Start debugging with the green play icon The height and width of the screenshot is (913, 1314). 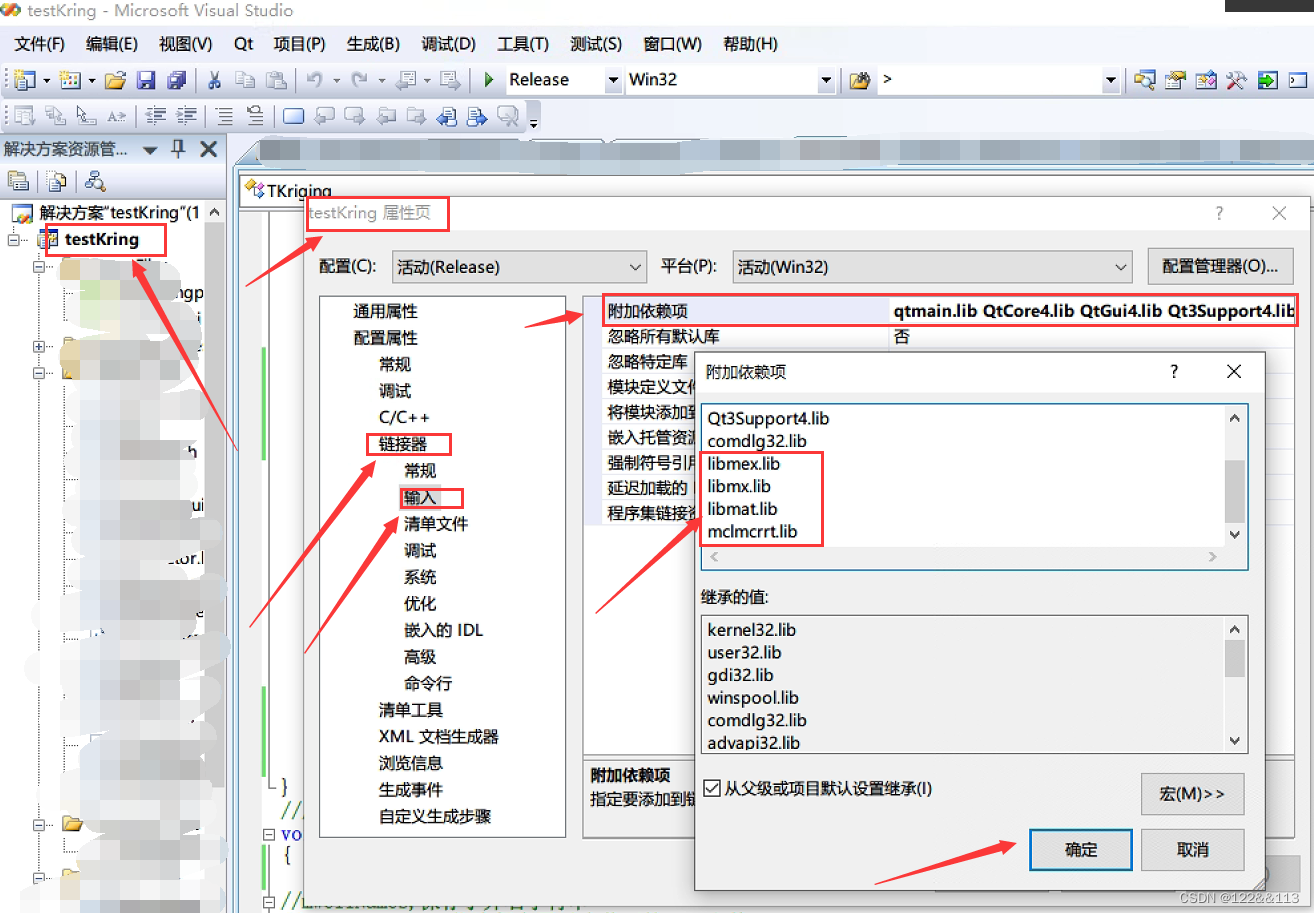488,80
